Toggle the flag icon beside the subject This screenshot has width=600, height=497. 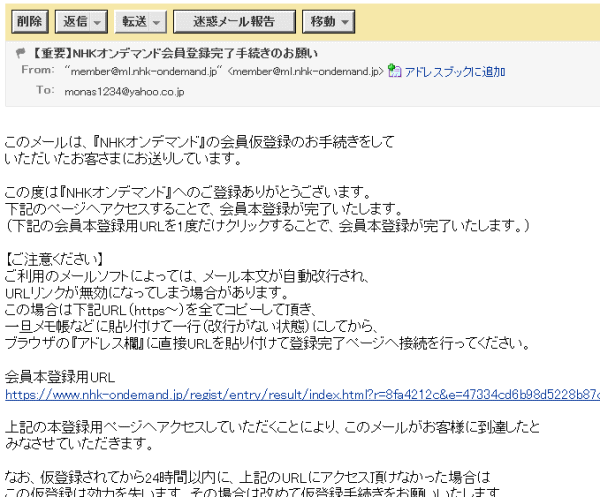tap(21, 53)
